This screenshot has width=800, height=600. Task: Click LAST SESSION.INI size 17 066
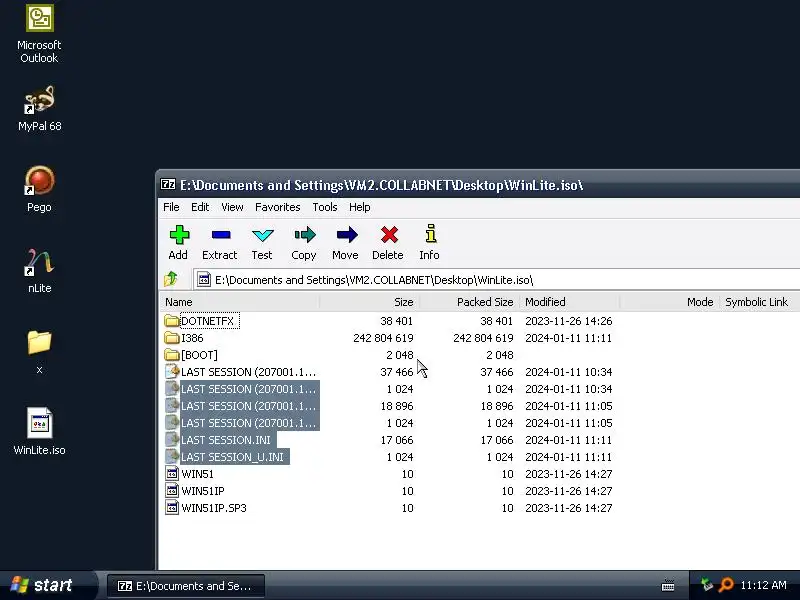point(397,440)
